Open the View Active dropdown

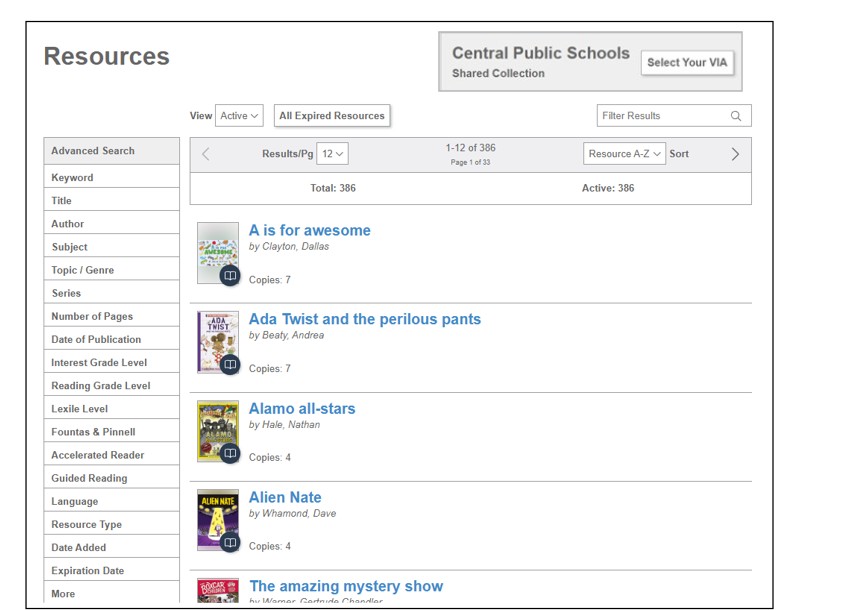(x=239, y=115)
